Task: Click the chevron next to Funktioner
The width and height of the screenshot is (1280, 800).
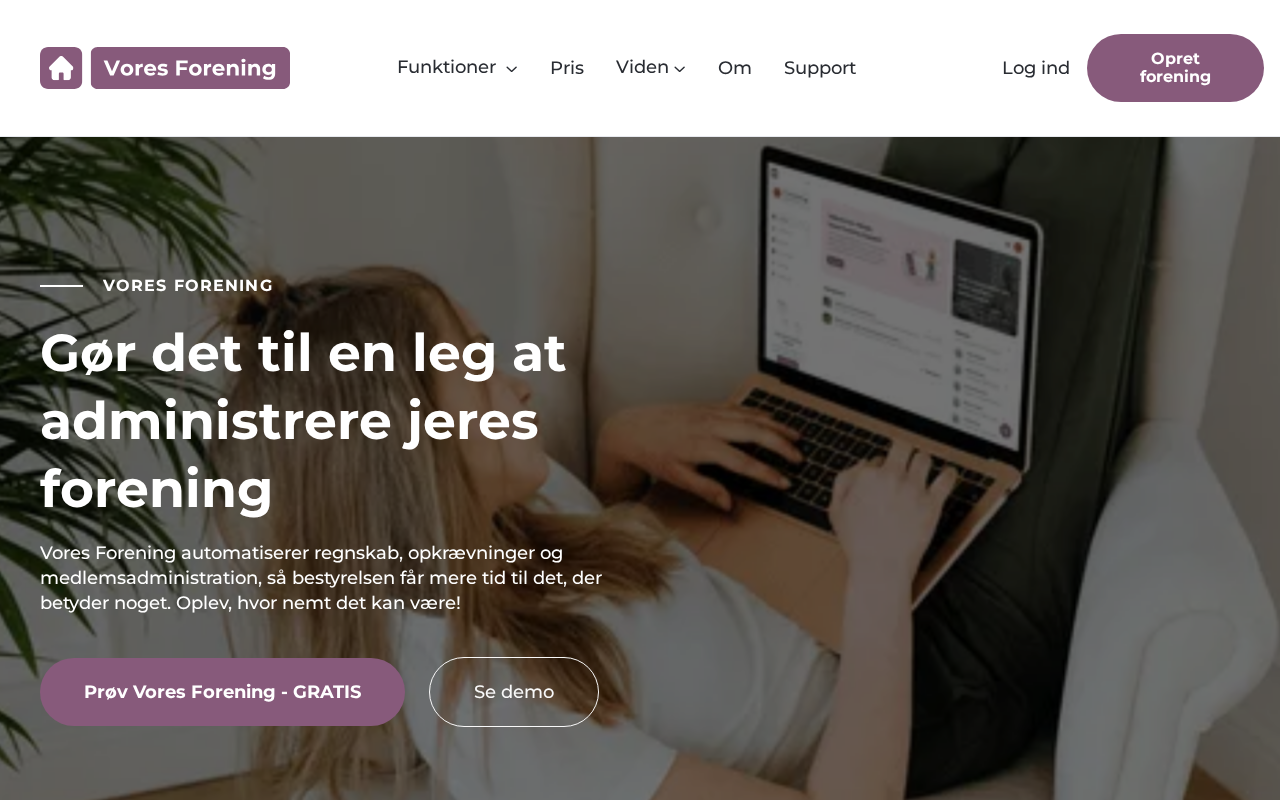Action: point(511,69)
